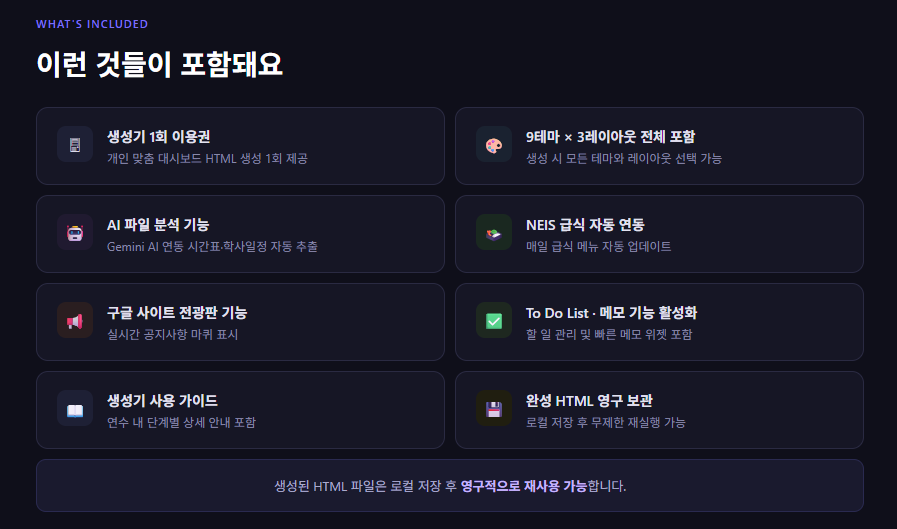
Task: Select the 생성기 1회 이용권 card title
Action: point(158,136)
